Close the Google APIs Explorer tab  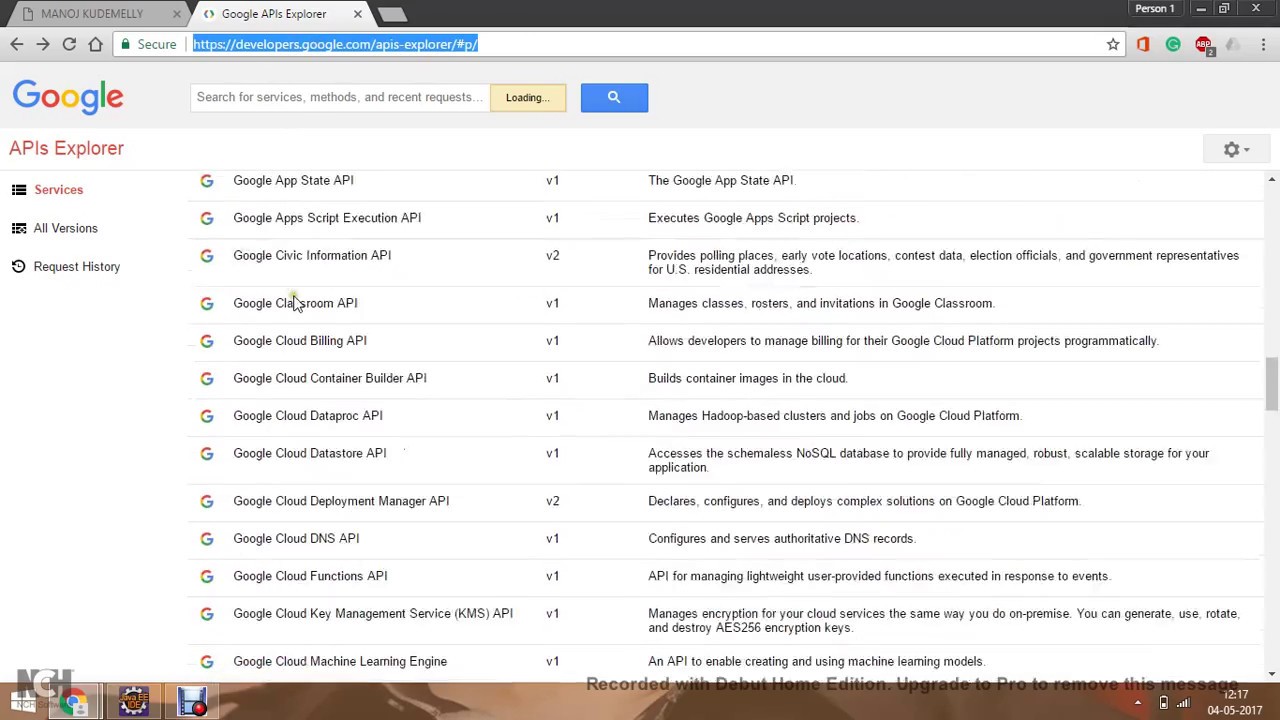(x=357, y=14)
